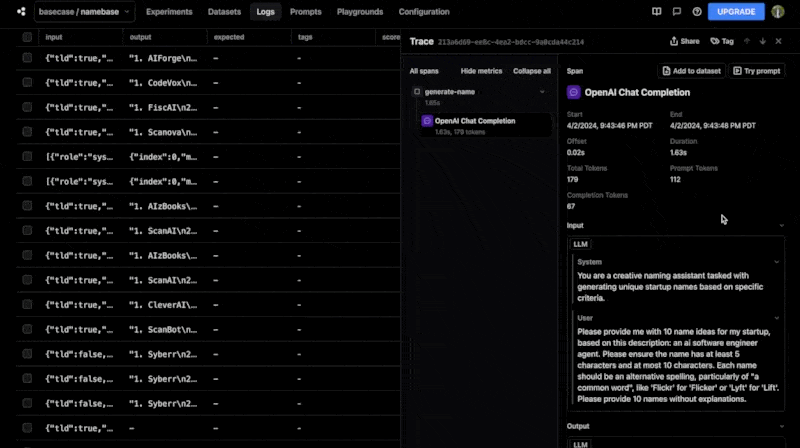Image resolution: width=800 pixels, height=448 pixels.
Task: Go to previous trace with up arrow
Action: tap(747, 41)
